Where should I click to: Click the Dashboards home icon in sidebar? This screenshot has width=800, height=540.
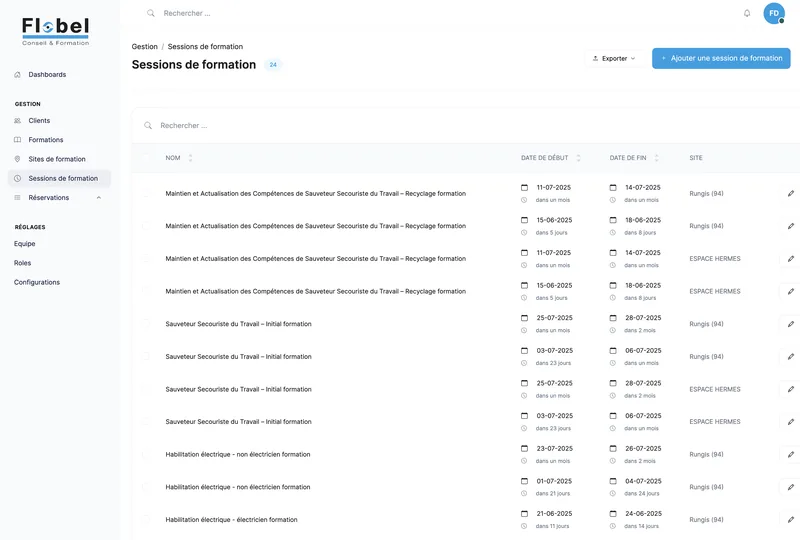pyautogui.click(x=17, y=75)
